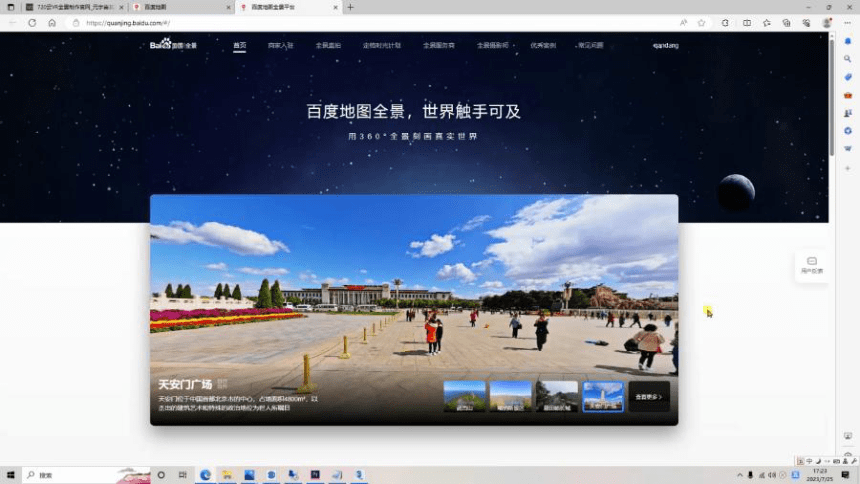
Task: Open the 常见问题 navigation item
Action: [590, 46]
